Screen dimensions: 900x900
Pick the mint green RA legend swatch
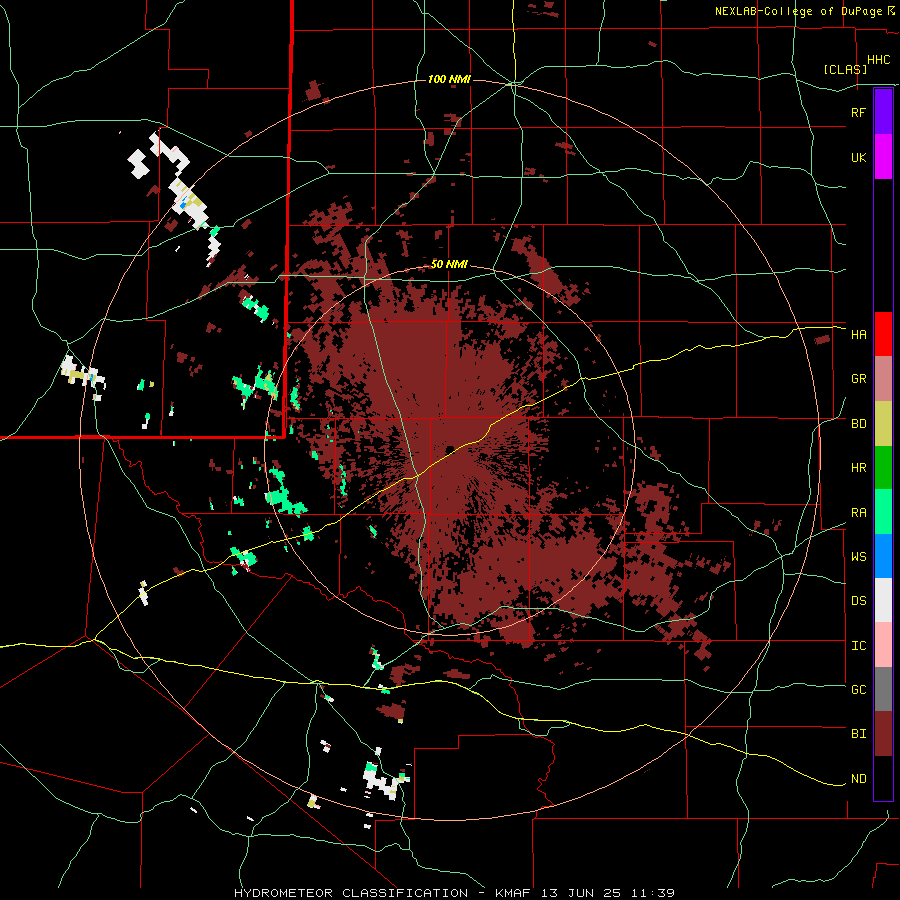tap(883, 512)
